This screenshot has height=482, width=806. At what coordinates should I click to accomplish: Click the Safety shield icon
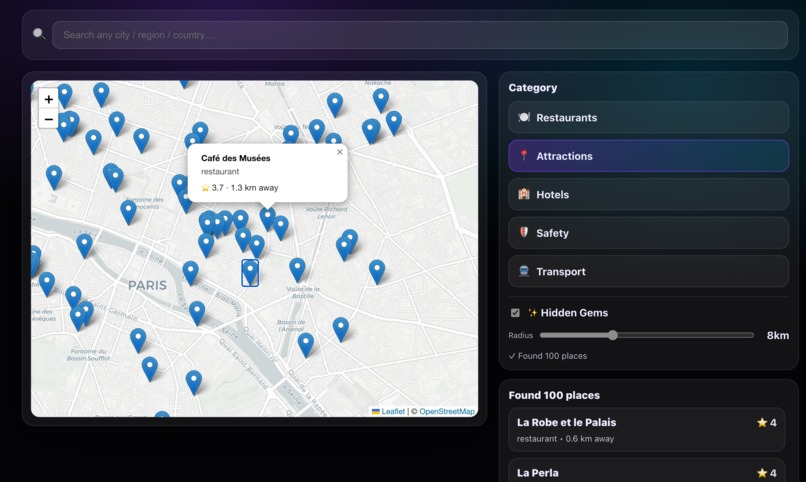[524, 232]
